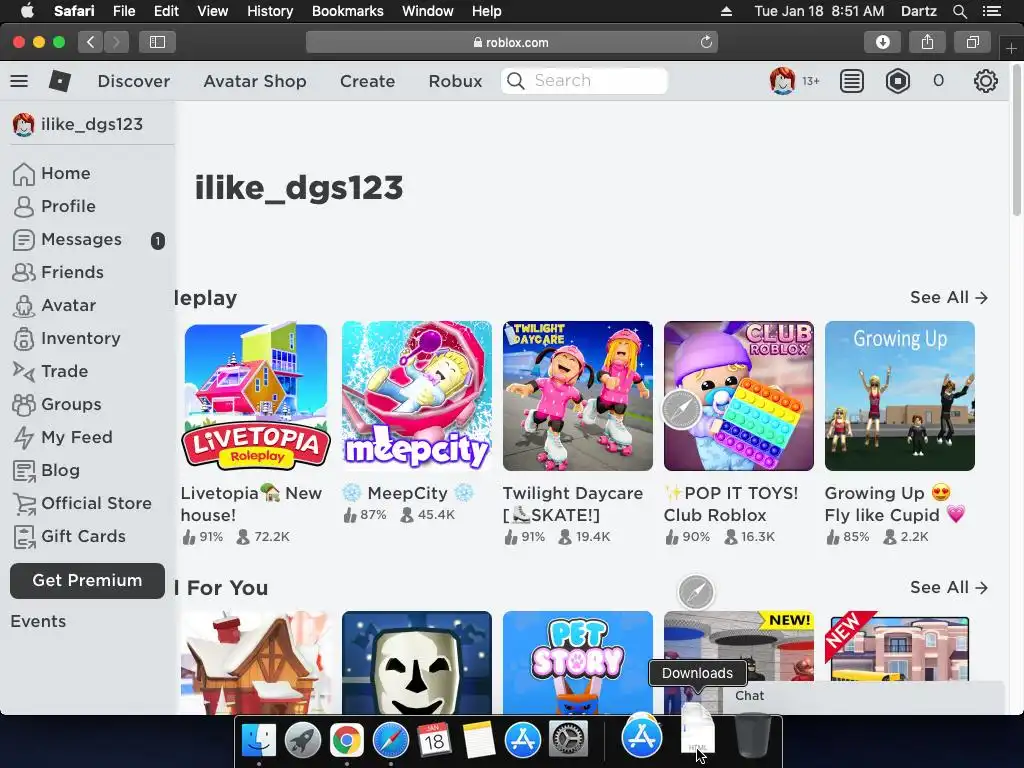Click the Get Premium button
Viewport: 1024px width, 768px height.
[88, 581]
